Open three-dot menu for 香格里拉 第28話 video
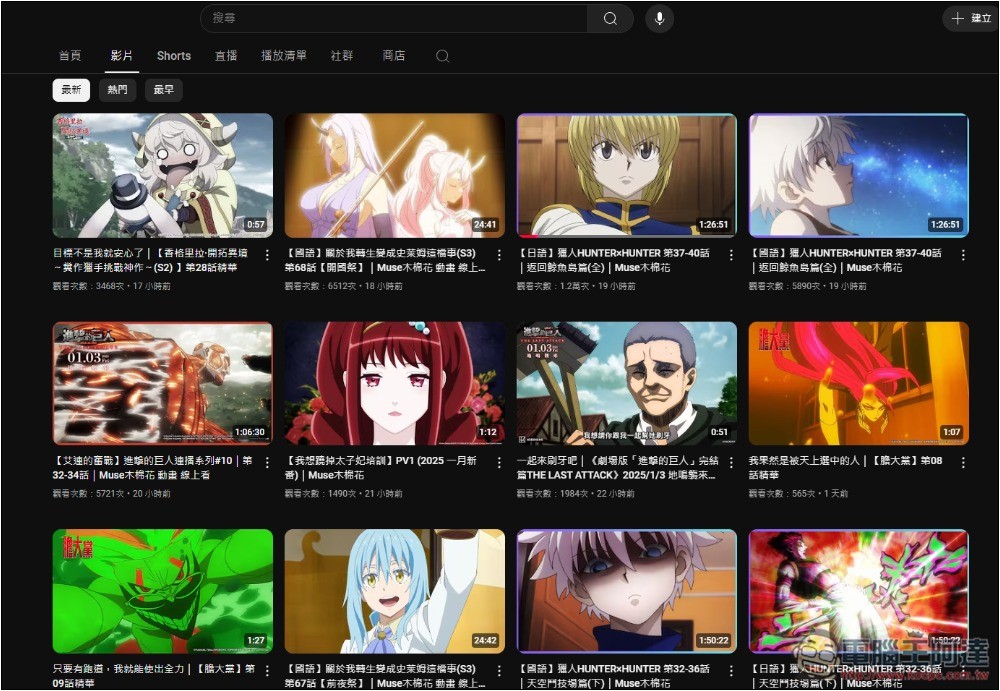The image size is (1000, 691). (x=267, y=255)
